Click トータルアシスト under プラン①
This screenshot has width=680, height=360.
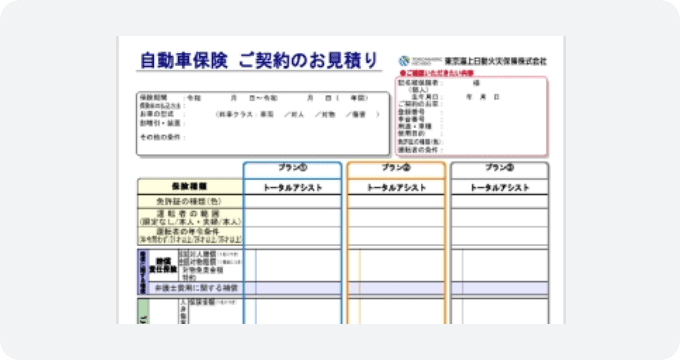point(293,187)
